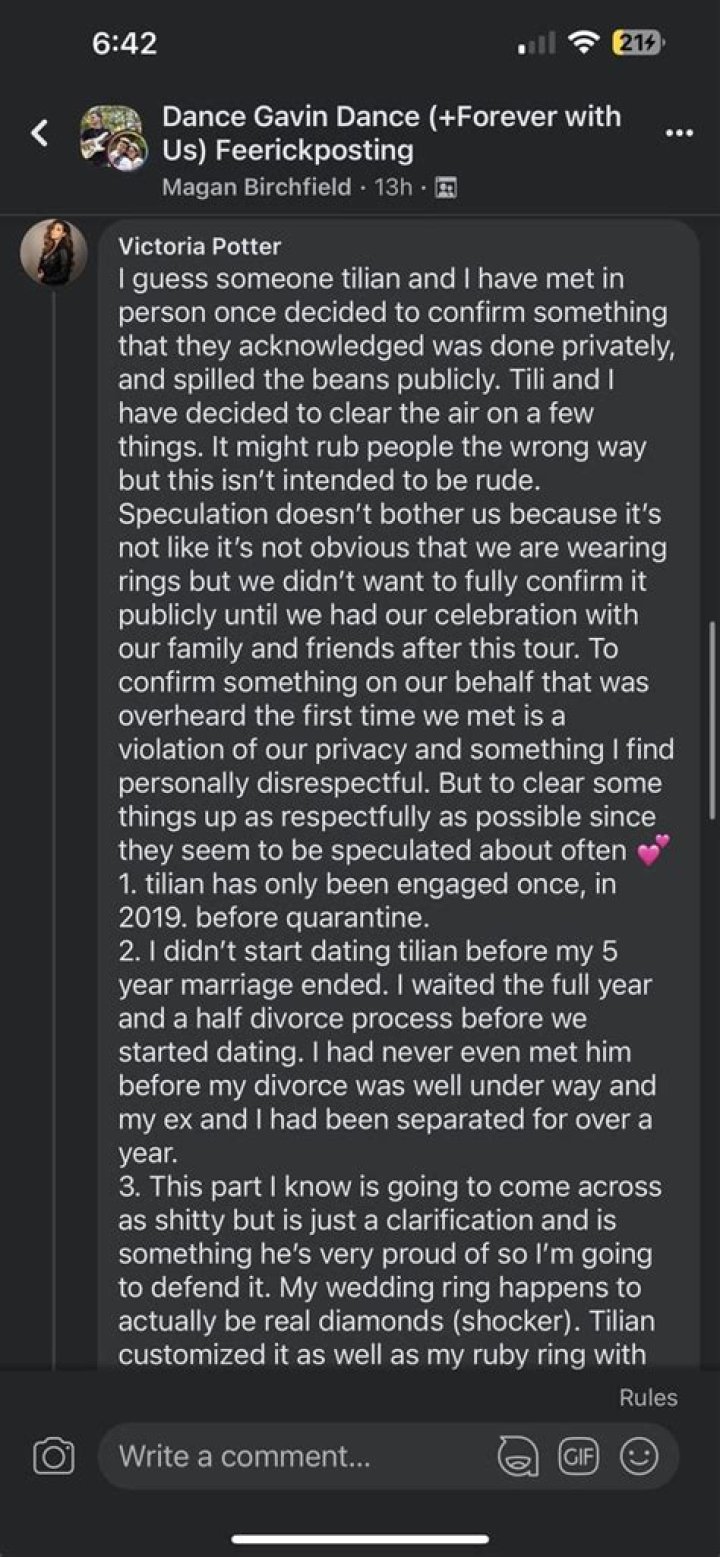Tap the back chevron to exit the post

click(39, 133)
